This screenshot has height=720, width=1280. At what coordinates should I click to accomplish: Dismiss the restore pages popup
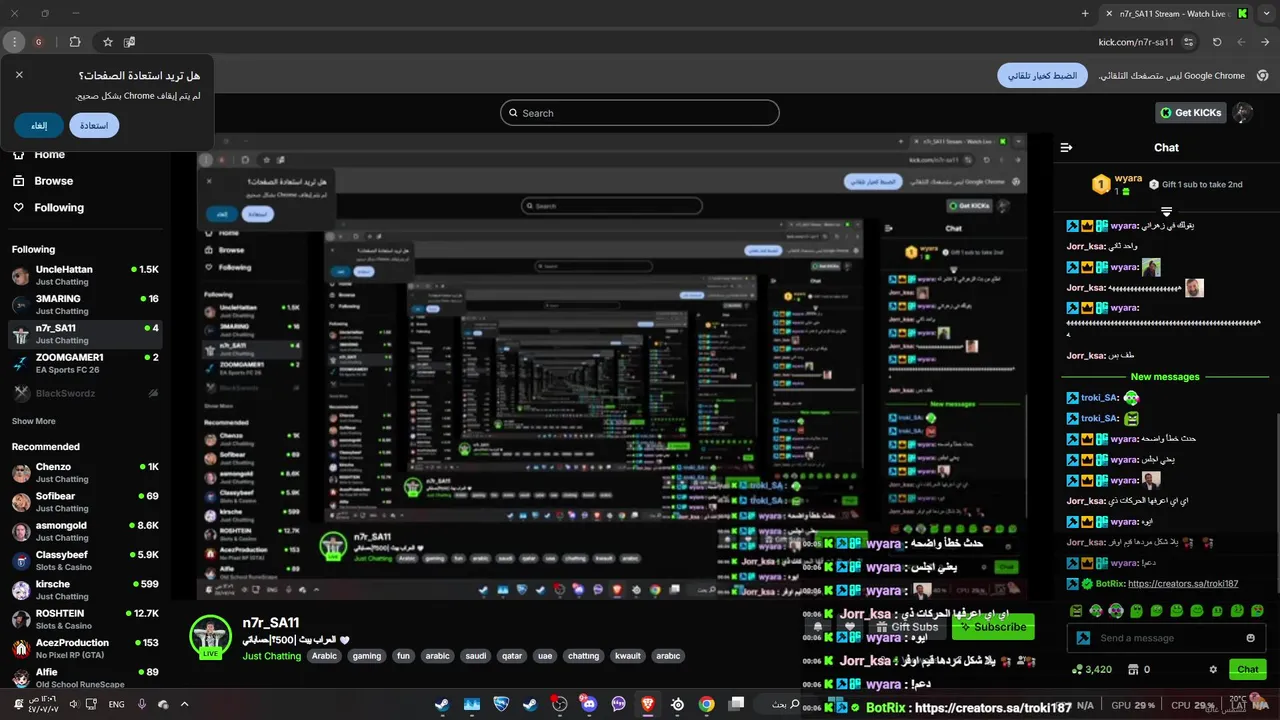19,75
